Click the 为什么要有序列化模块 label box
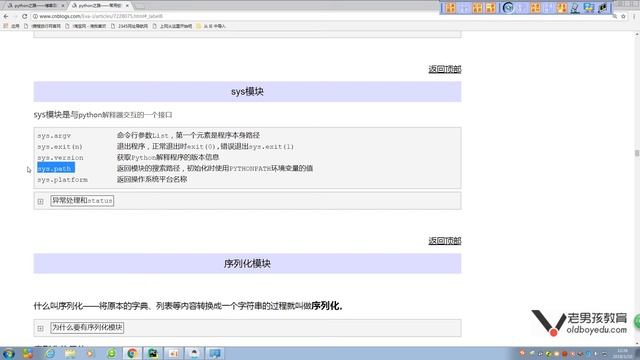This screenshot has width=640, height=360. point(87,327)
